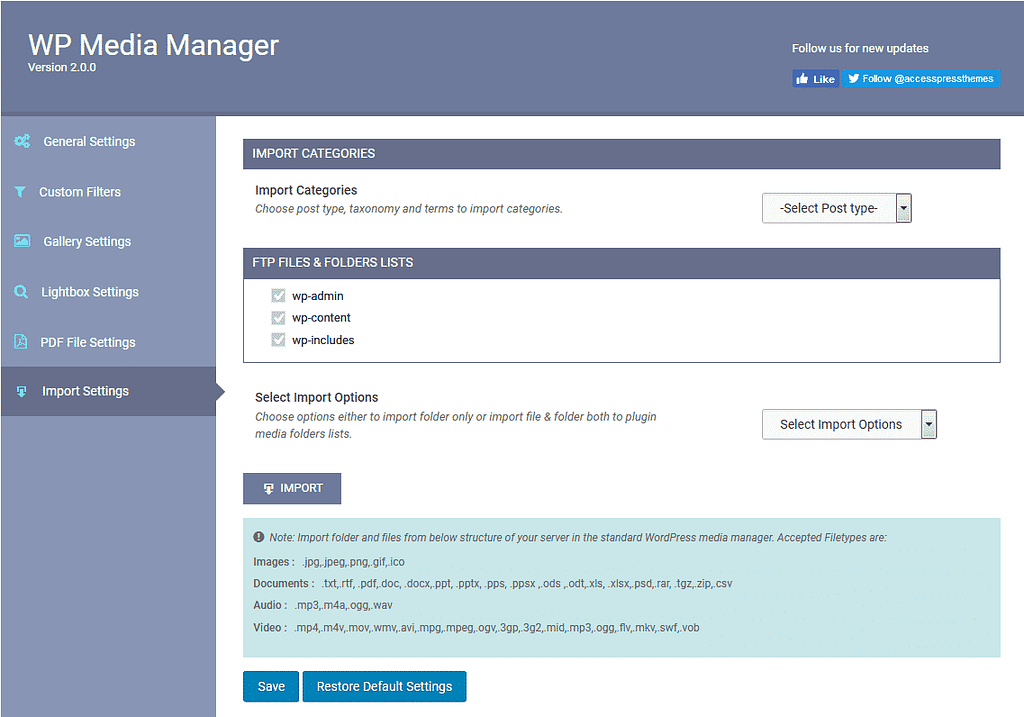Click the IMPORT CATEGORIES section header
Viewport: 1024px width, 717px height.
(622, 153)
